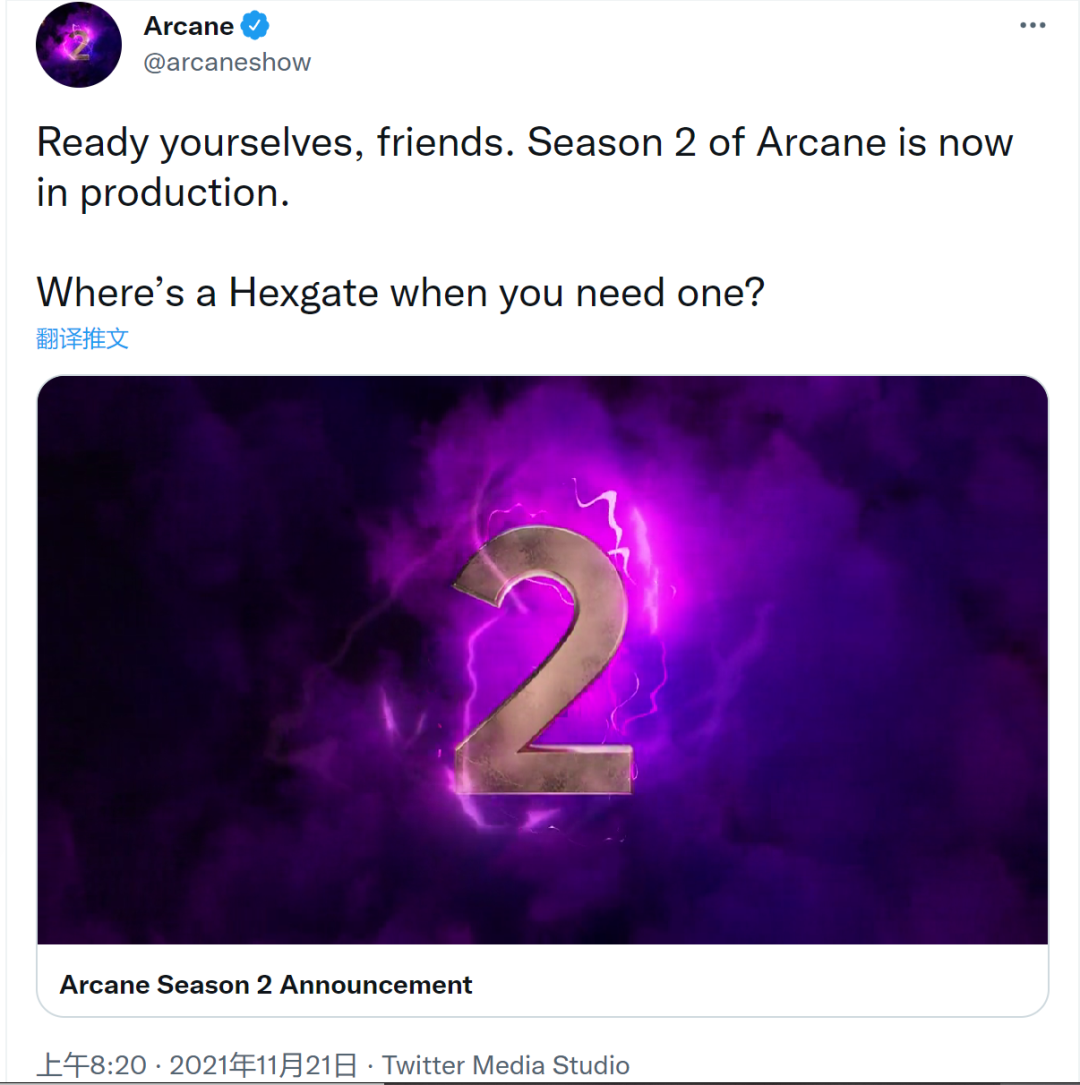The height and width of the screenshot is (1085, 1080).
Task: Open the Twitter Media Studio source link
Action: 506,1065
